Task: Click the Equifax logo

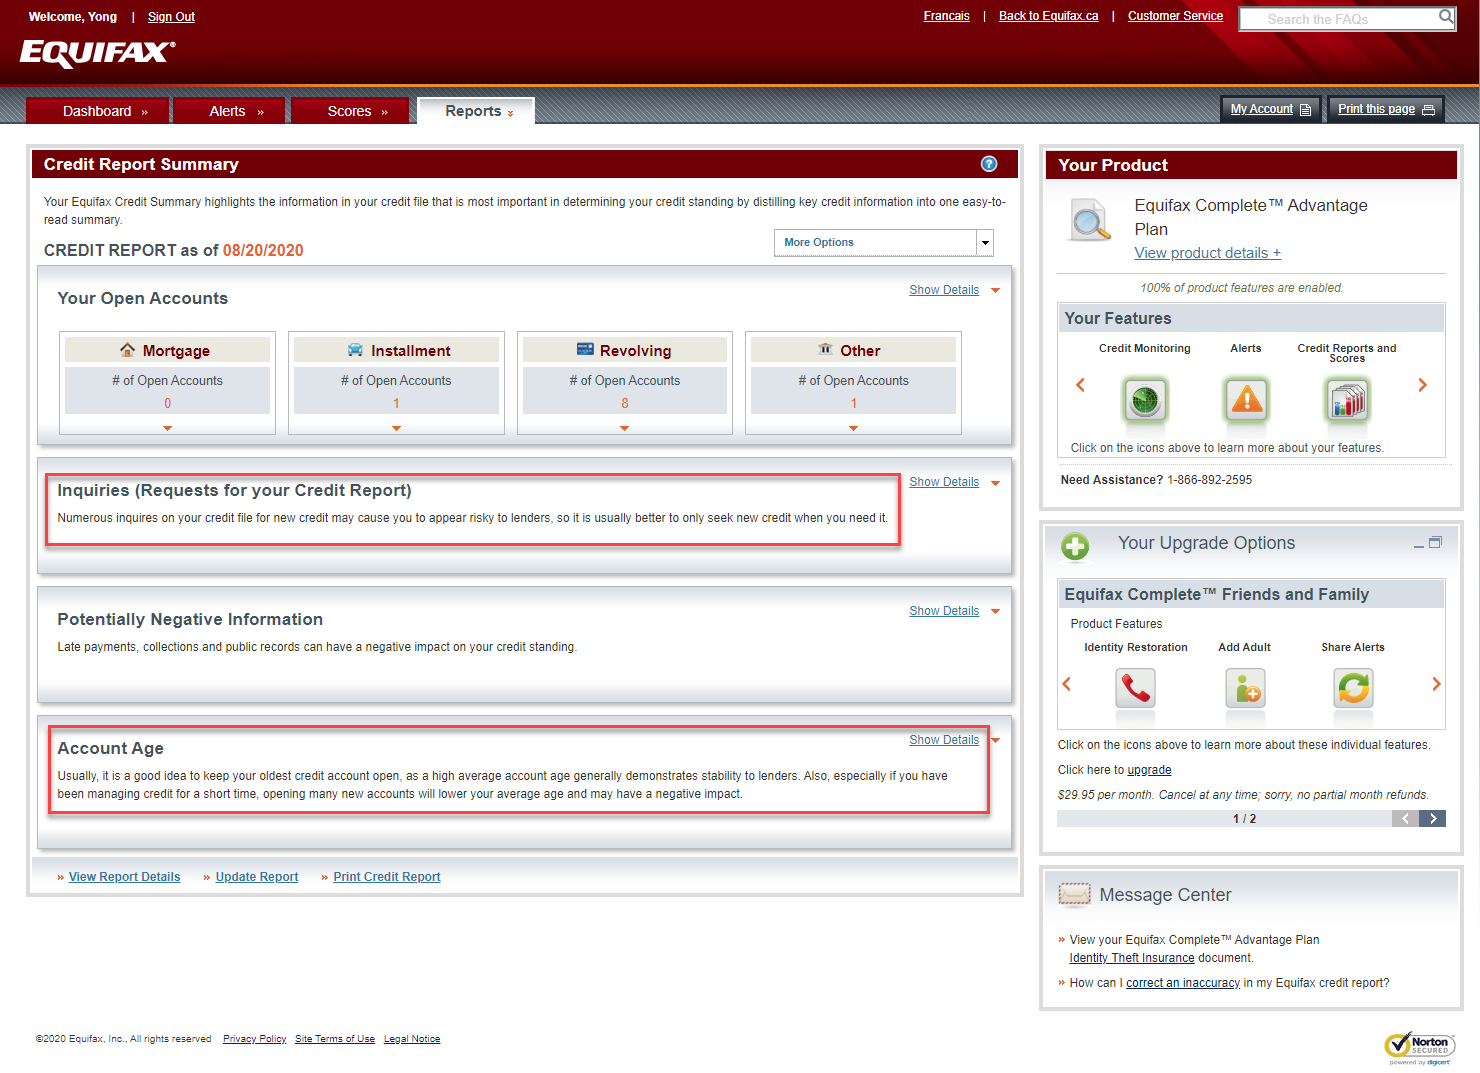Action: pyautogui.click(x=97, y=53)
